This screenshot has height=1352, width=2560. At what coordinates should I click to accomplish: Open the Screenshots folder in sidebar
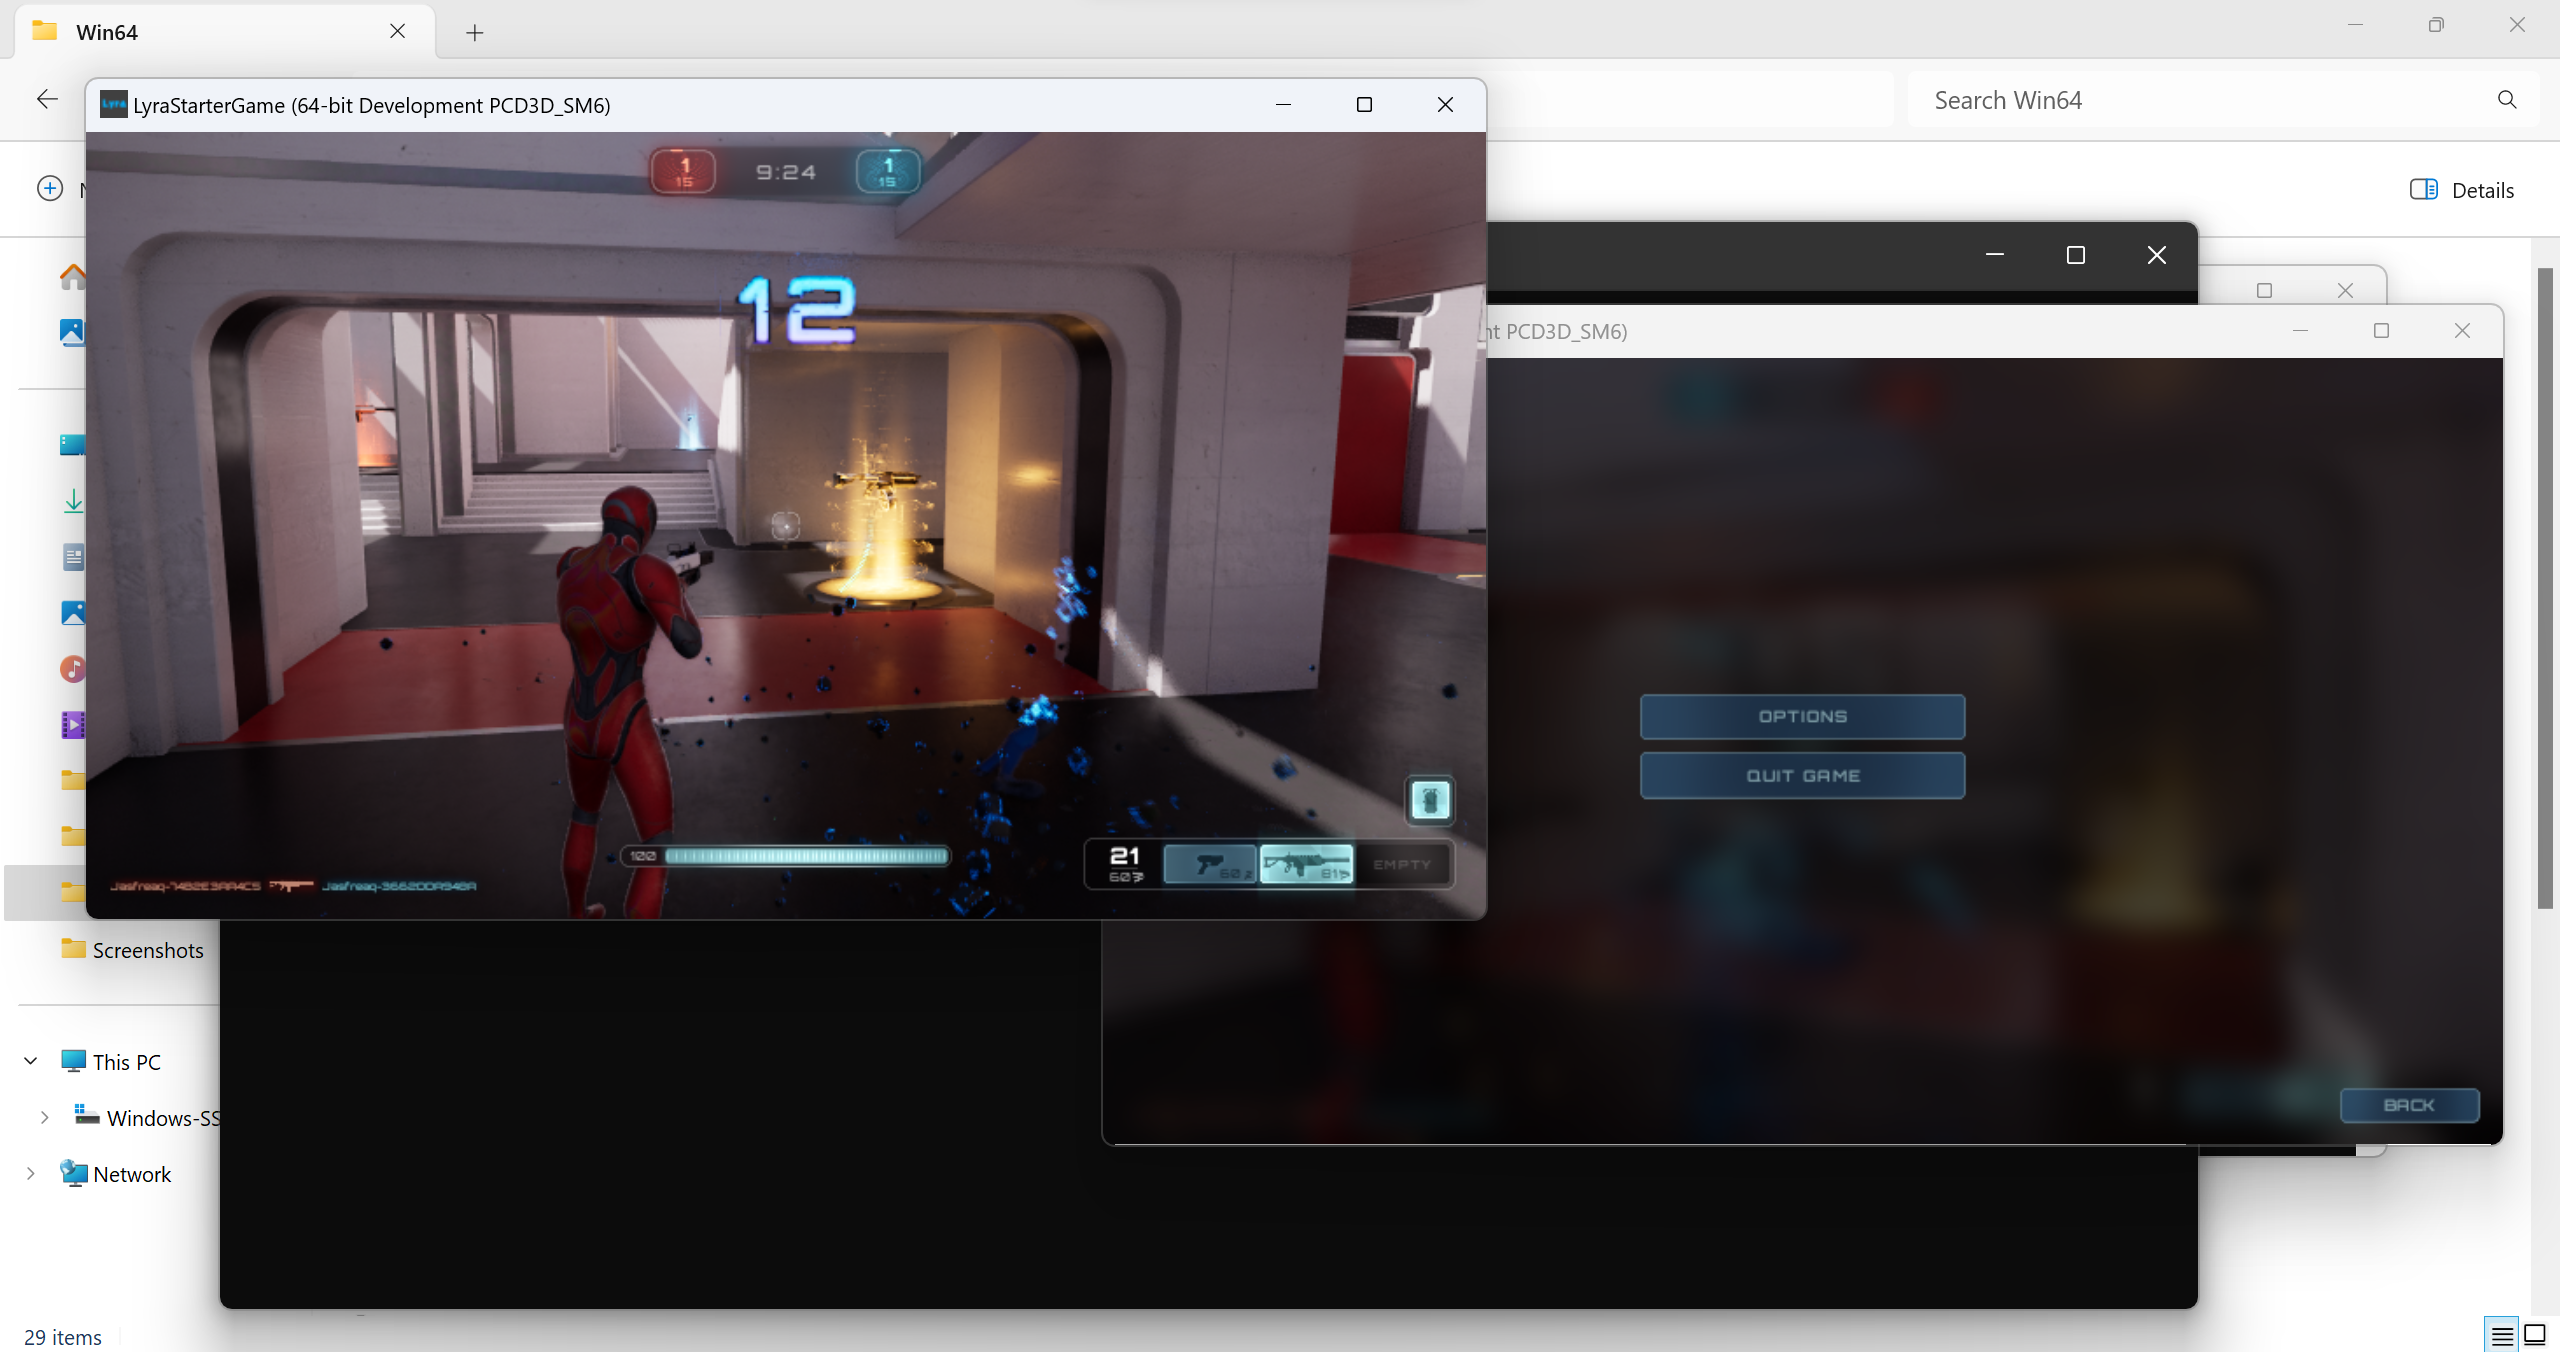[132, 950]
